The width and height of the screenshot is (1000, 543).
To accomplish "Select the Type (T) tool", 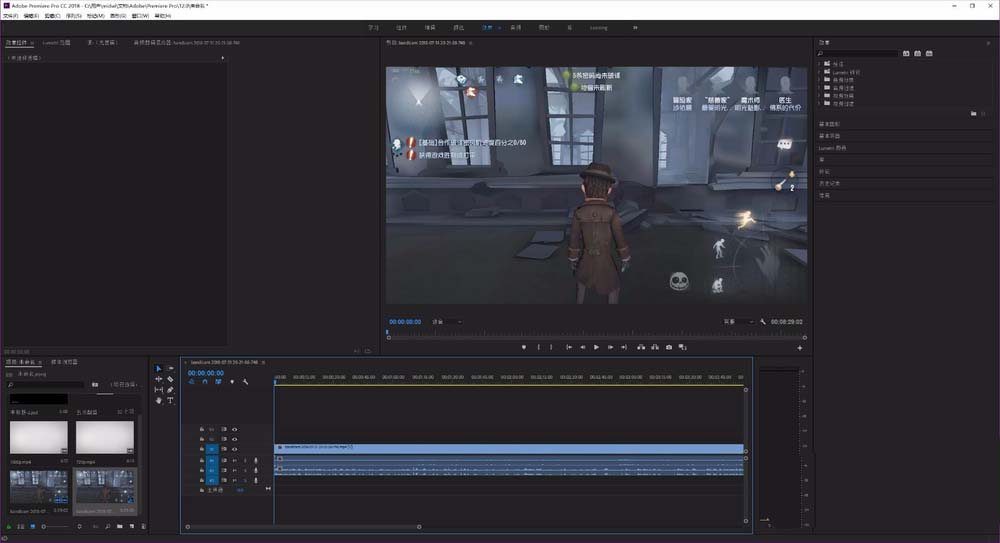I will click(170, 401).
